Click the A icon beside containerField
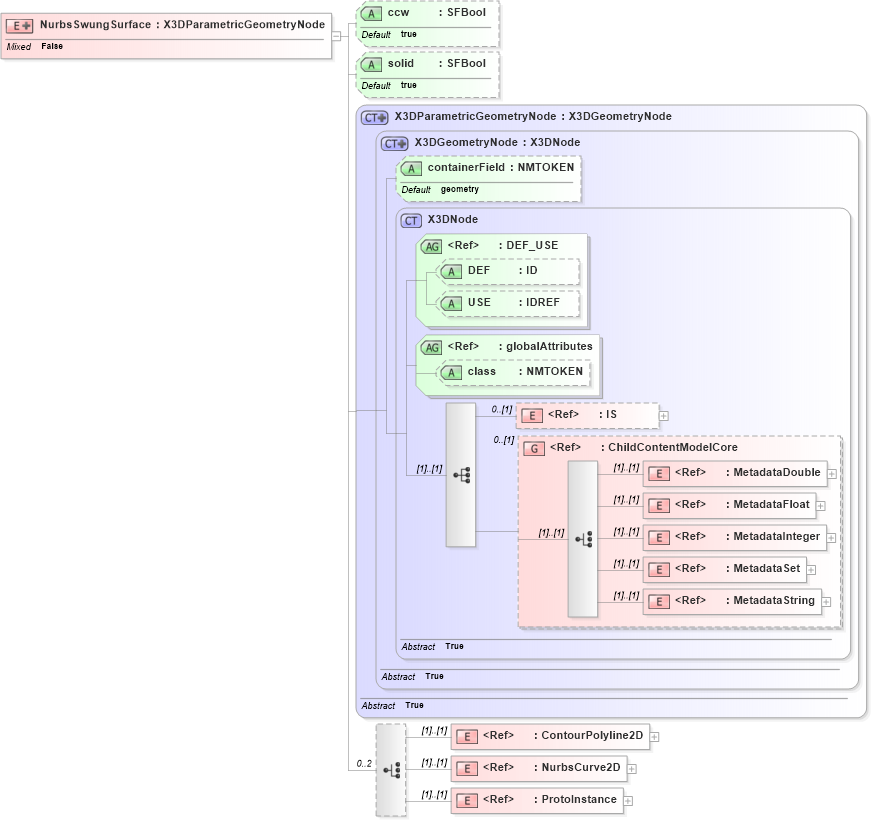Image resolution: width=871 pixels, height=820 pixels. (411, 168)
